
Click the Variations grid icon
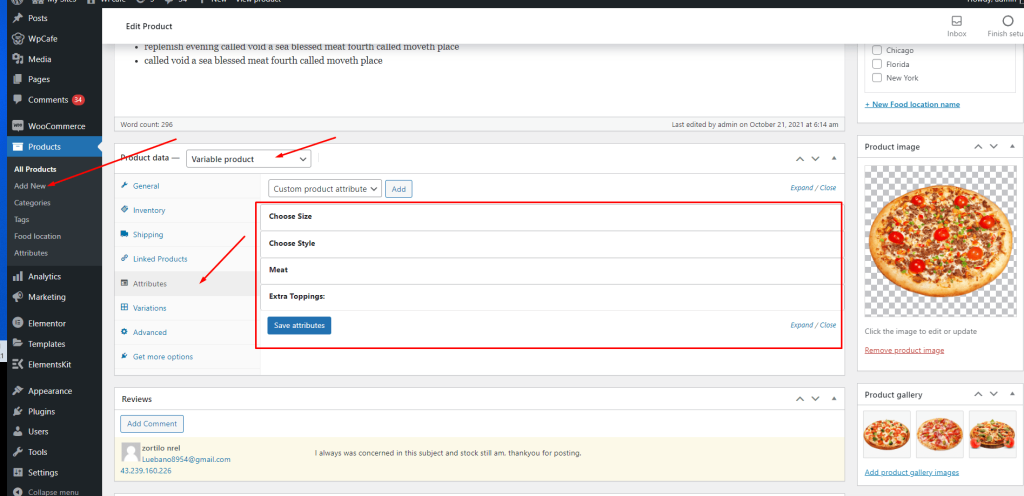pos(124,307)
